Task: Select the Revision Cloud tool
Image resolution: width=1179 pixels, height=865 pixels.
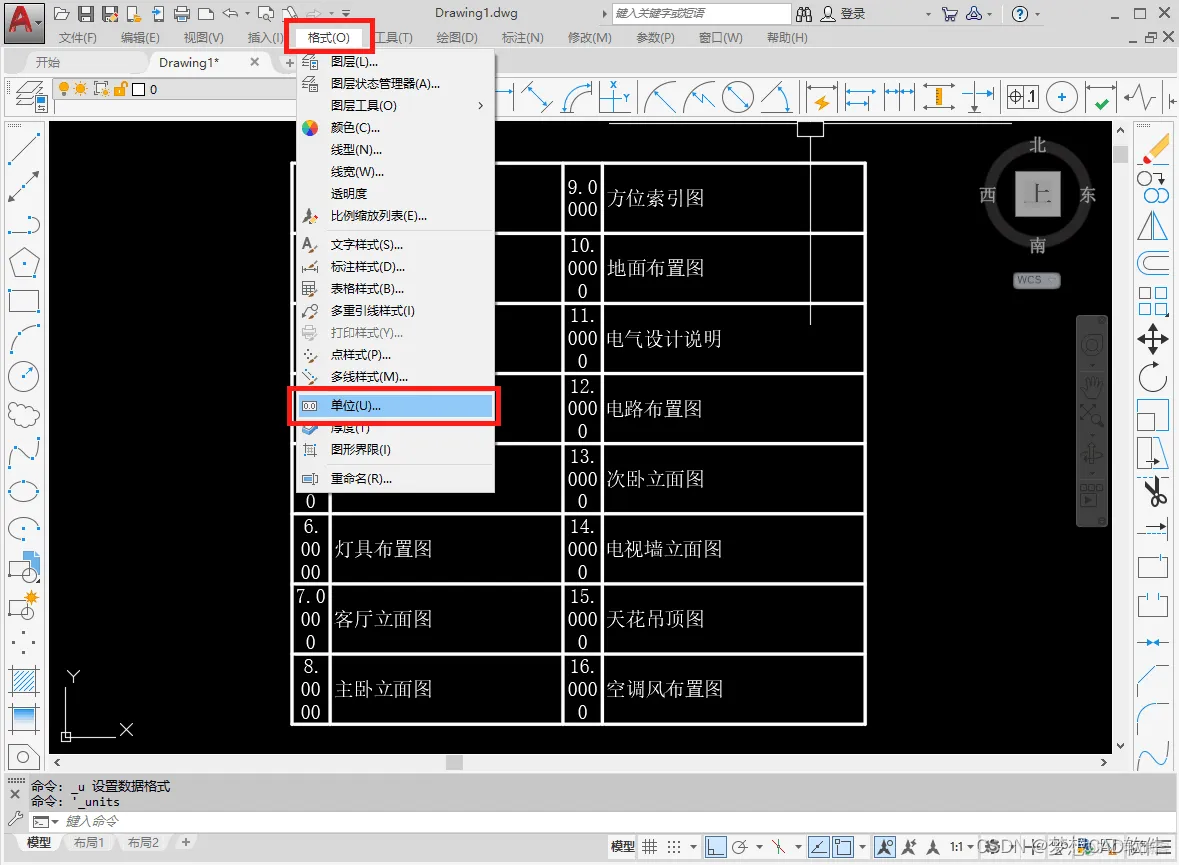Action: tap(23, 414)
